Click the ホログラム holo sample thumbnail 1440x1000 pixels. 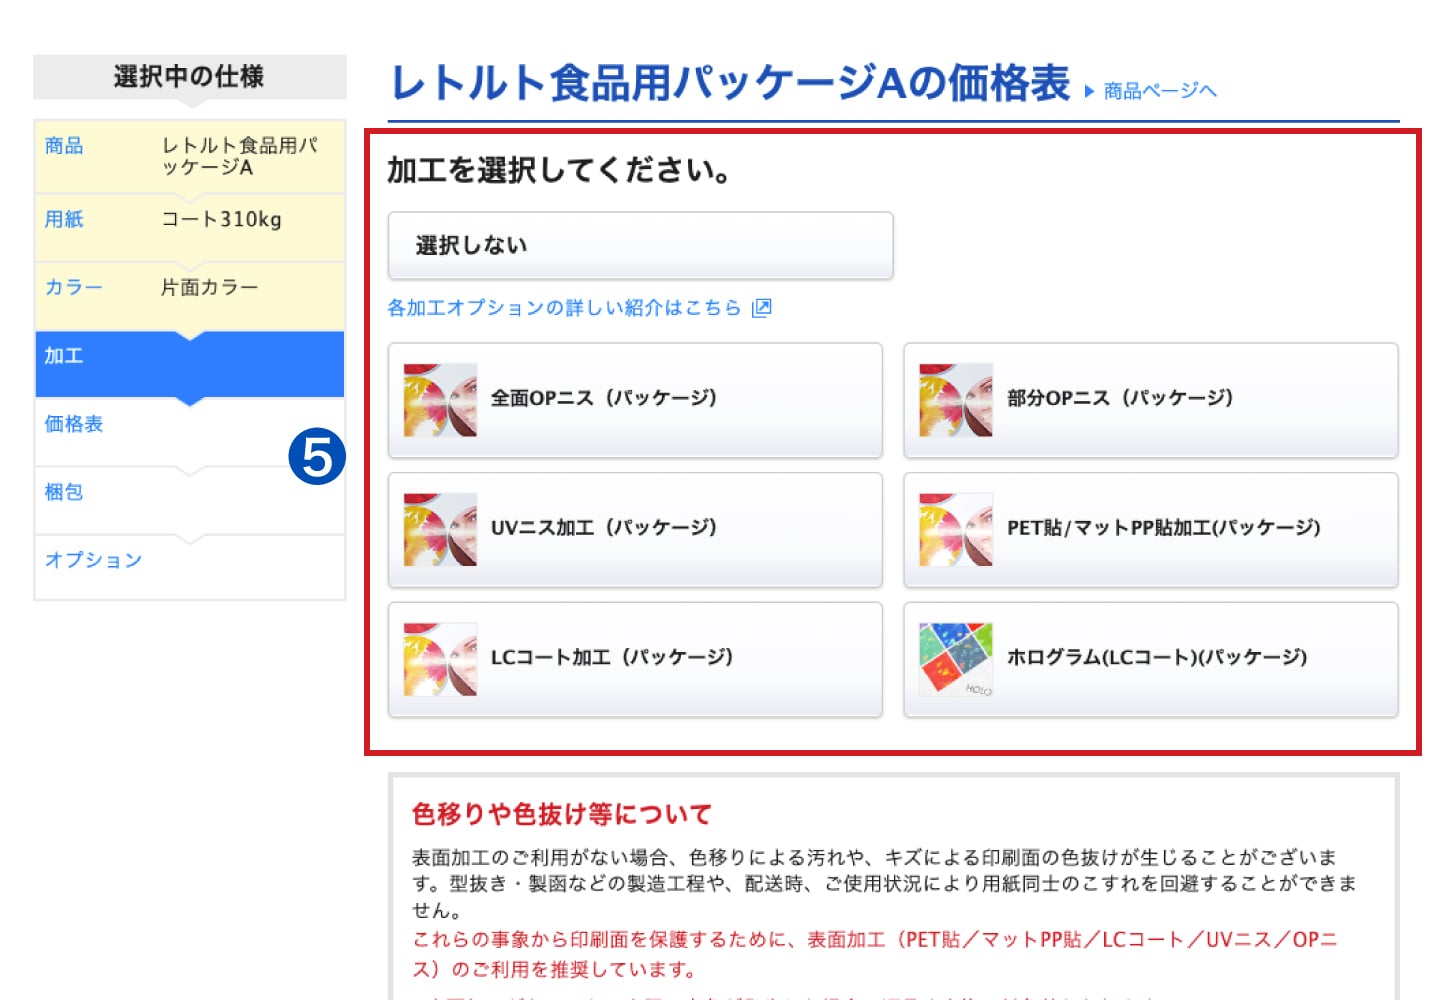pos(956,659)
